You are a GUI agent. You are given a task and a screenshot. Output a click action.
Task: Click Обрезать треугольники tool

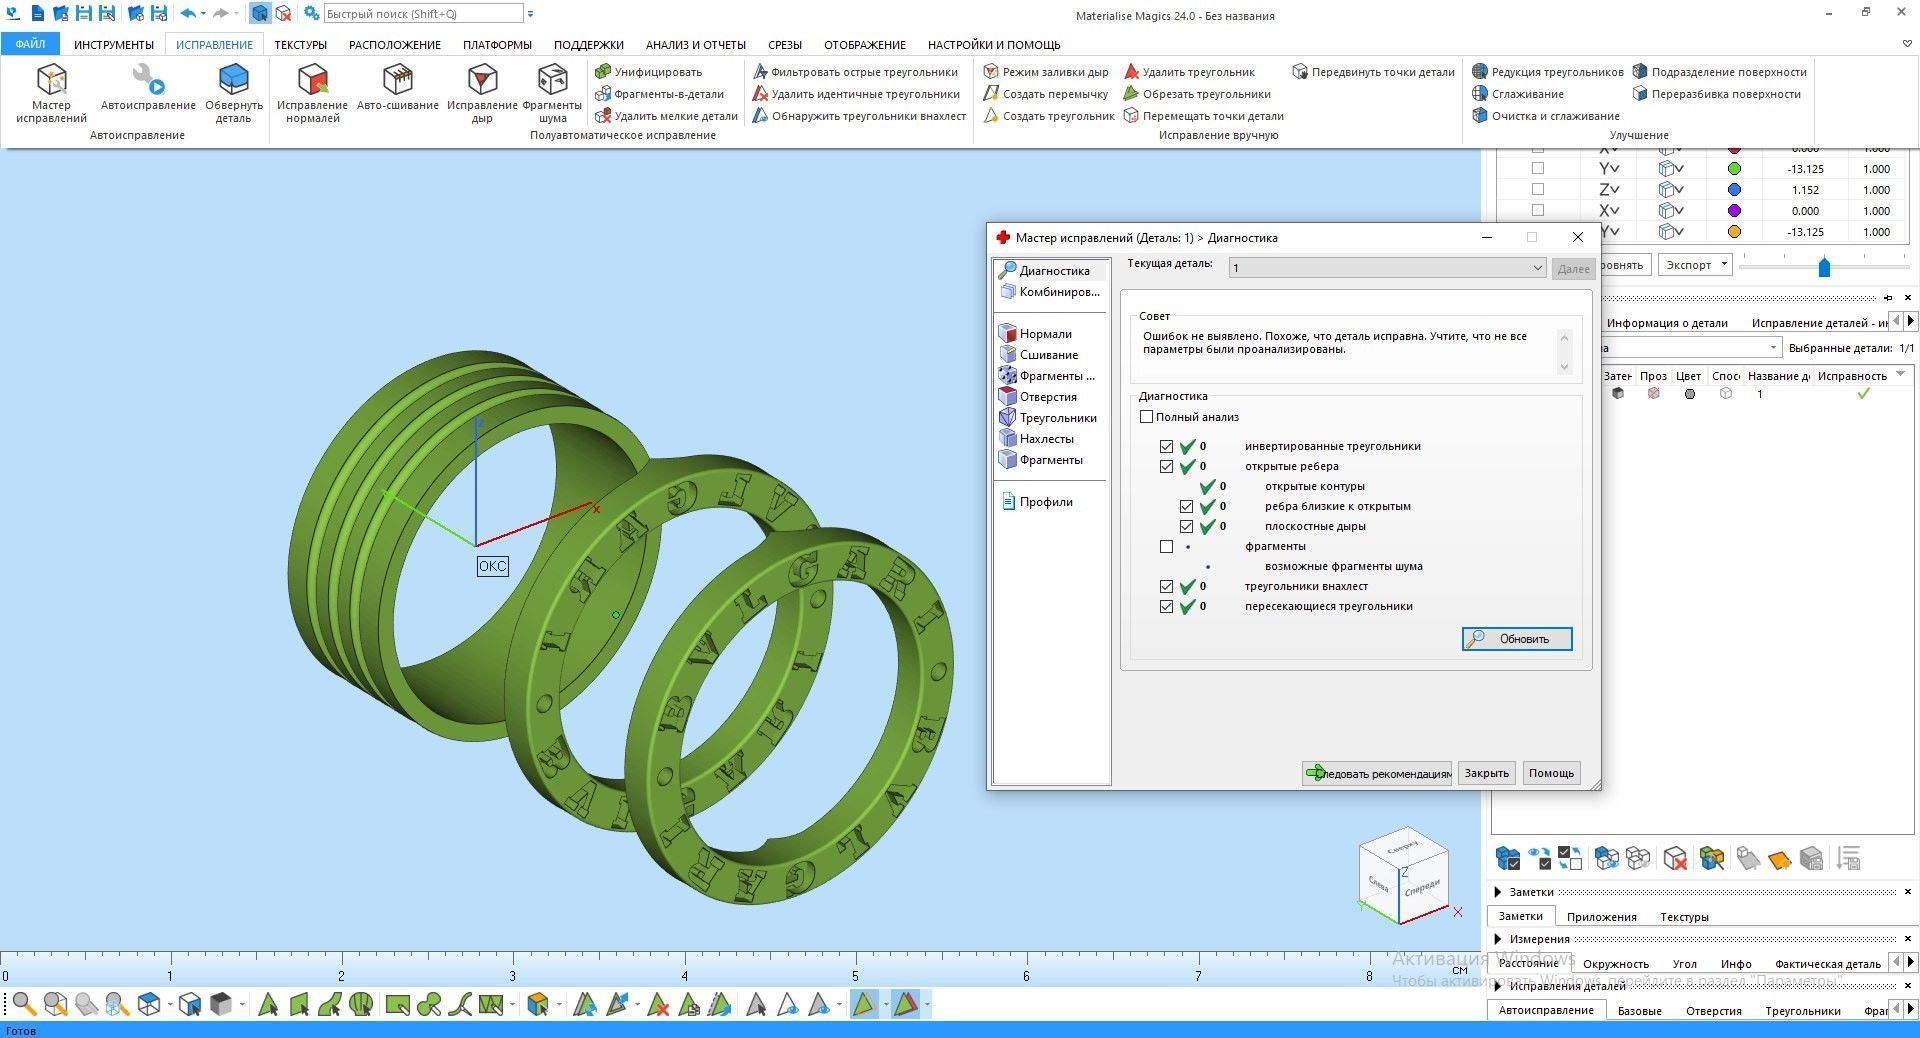click(x=1197, y=94)
